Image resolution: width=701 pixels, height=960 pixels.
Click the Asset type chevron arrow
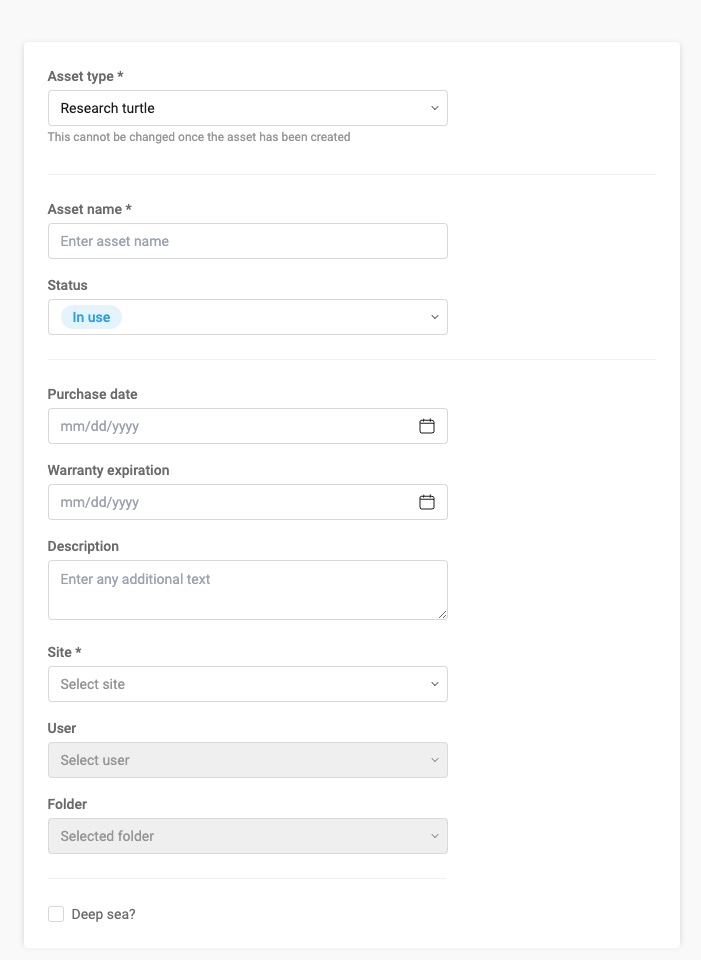434,108
